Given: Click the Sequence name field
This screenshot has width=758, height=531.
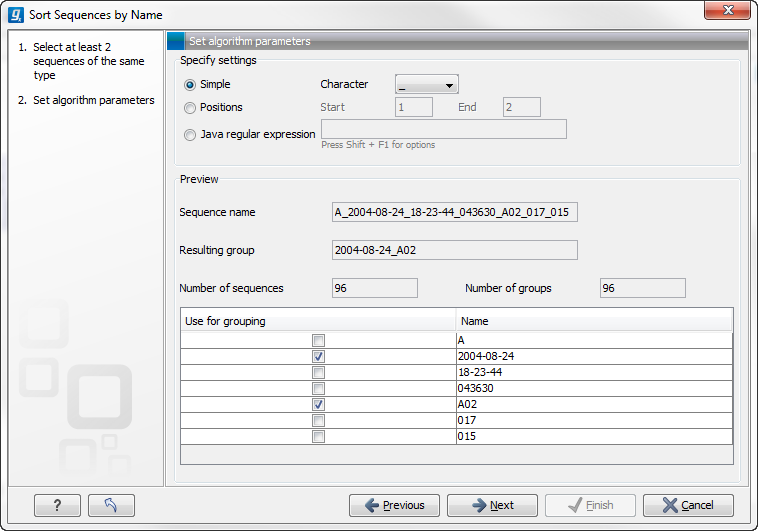Looking at the screenshot, I should click(454, 212).
